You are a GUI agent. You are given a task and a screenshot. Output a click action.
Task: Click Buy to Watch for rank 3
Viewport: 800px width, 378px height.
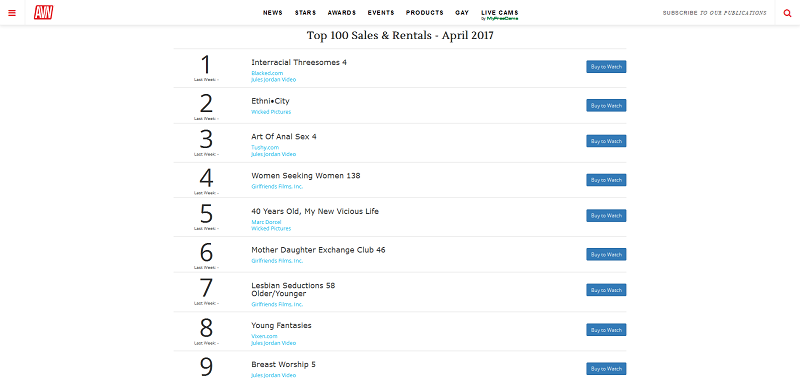606,141
